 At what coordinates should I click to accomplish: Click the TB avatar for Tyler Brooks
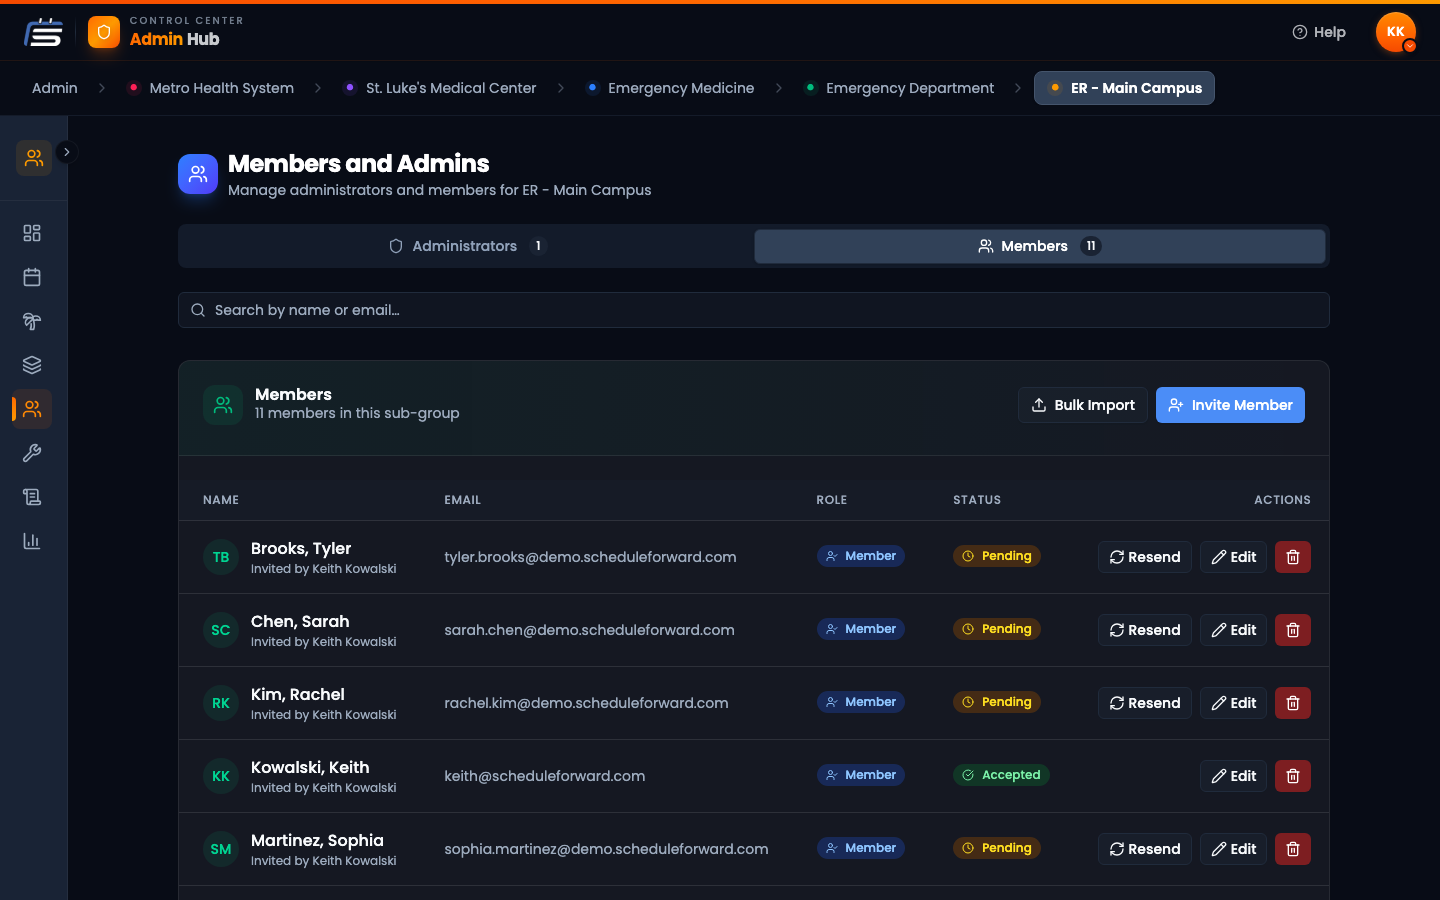(221, 557)
